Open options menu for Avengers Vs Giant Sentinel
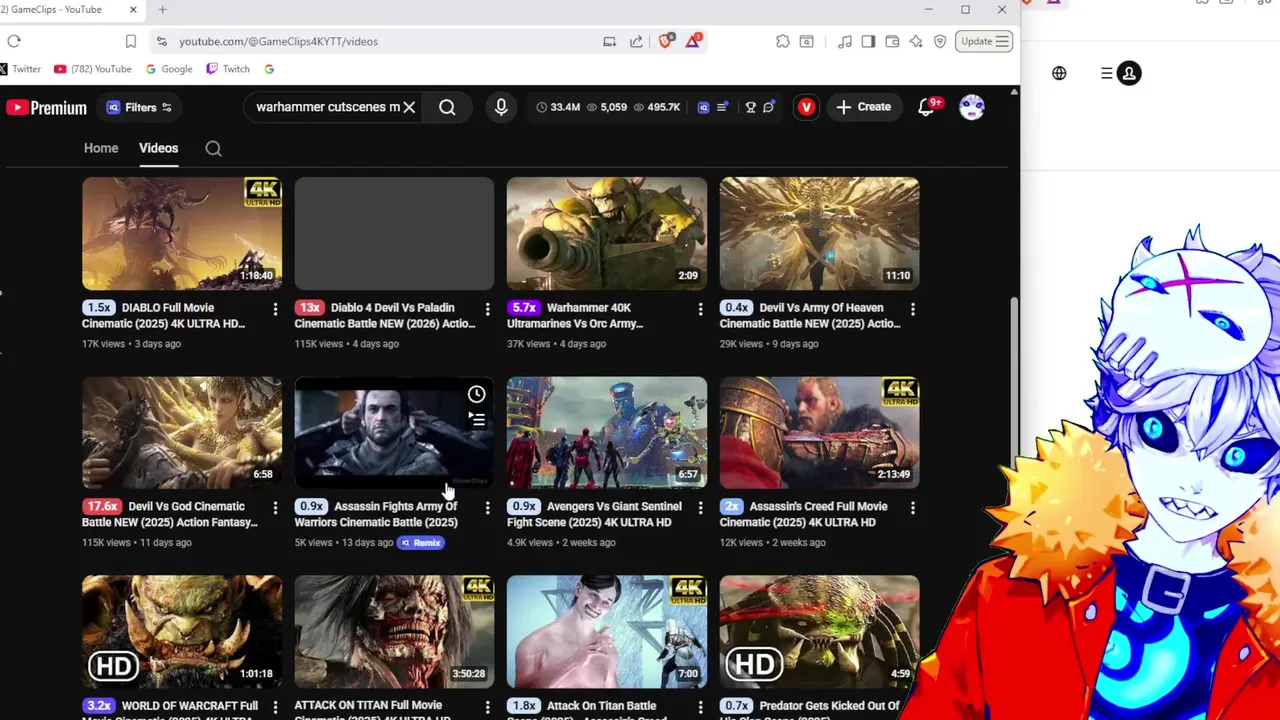 click(x=700, y=508)
